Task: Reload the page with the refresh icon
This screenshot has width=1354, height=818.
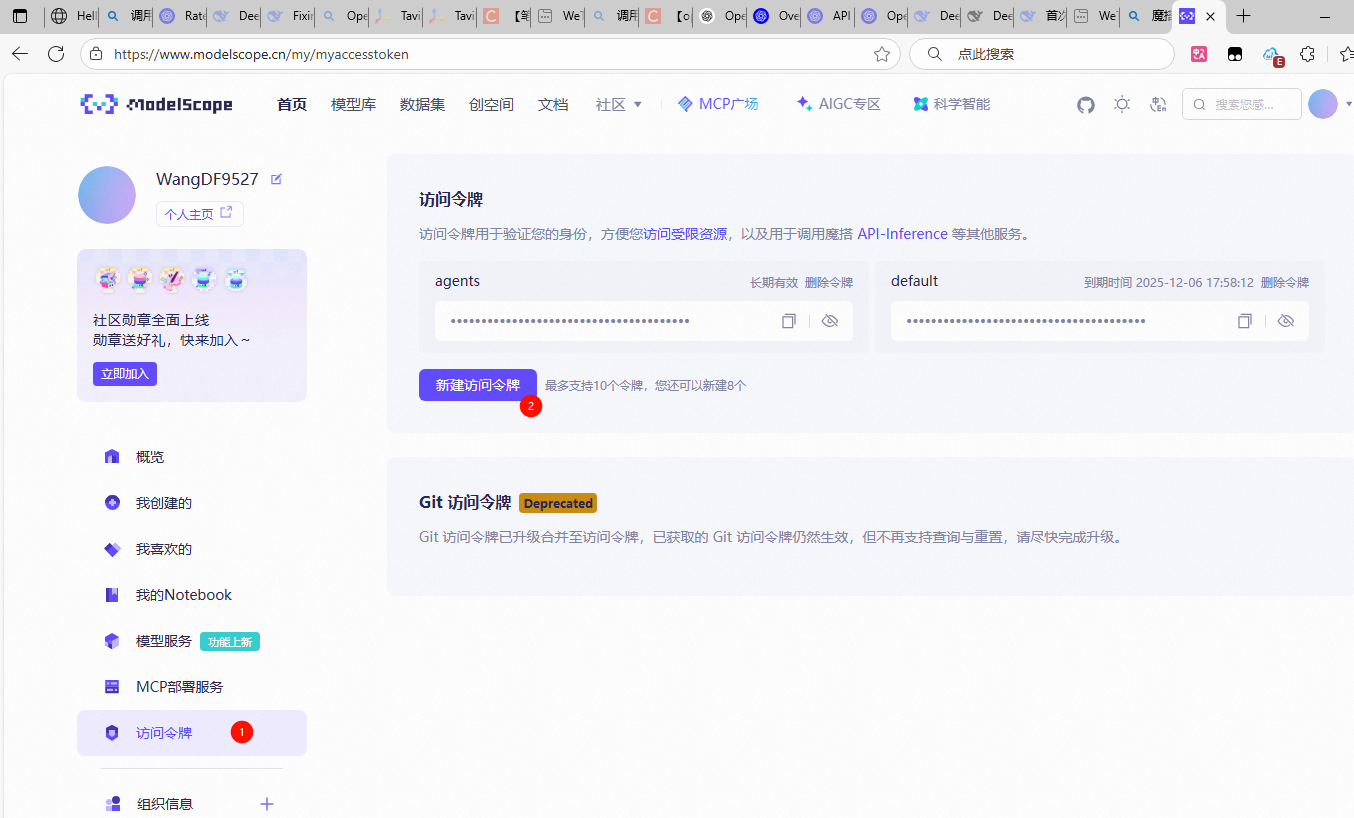Action: [56, 54]
